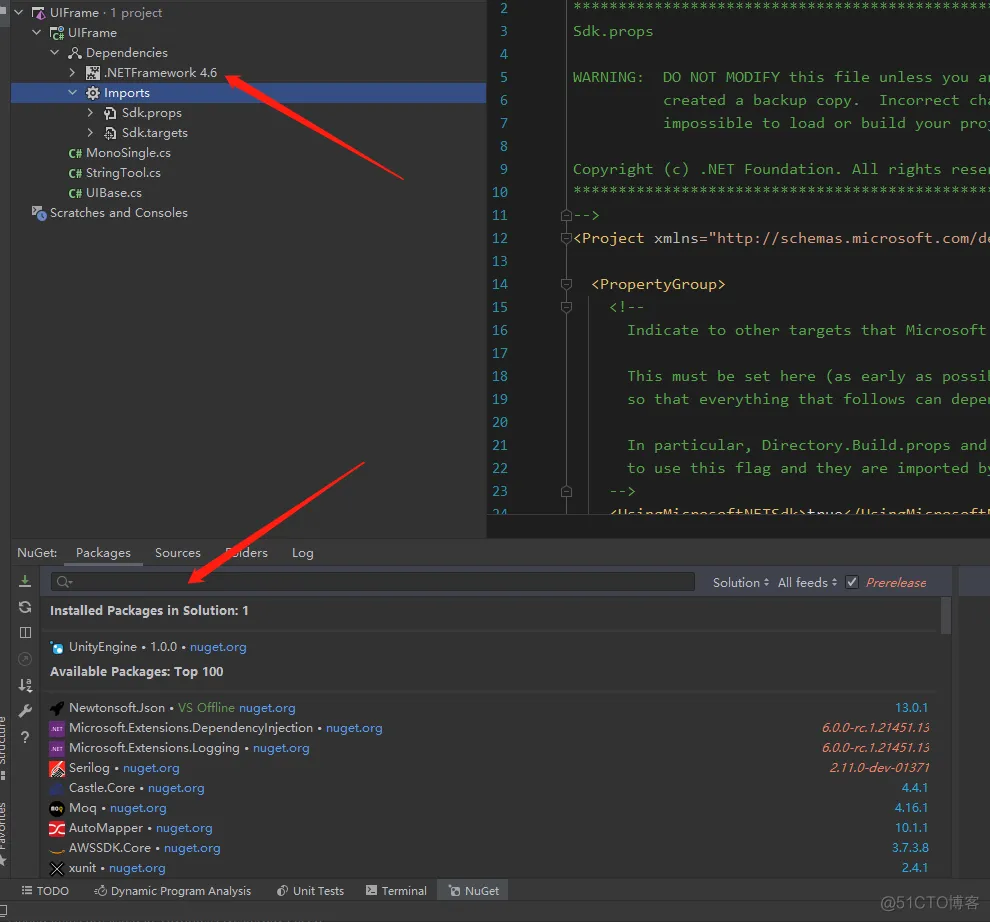Image resolution: width=990 pixels, height=922 pixels.
Task: Open the Solution scope dropdown
Action: pyautogui.click(x=741, y=583)
